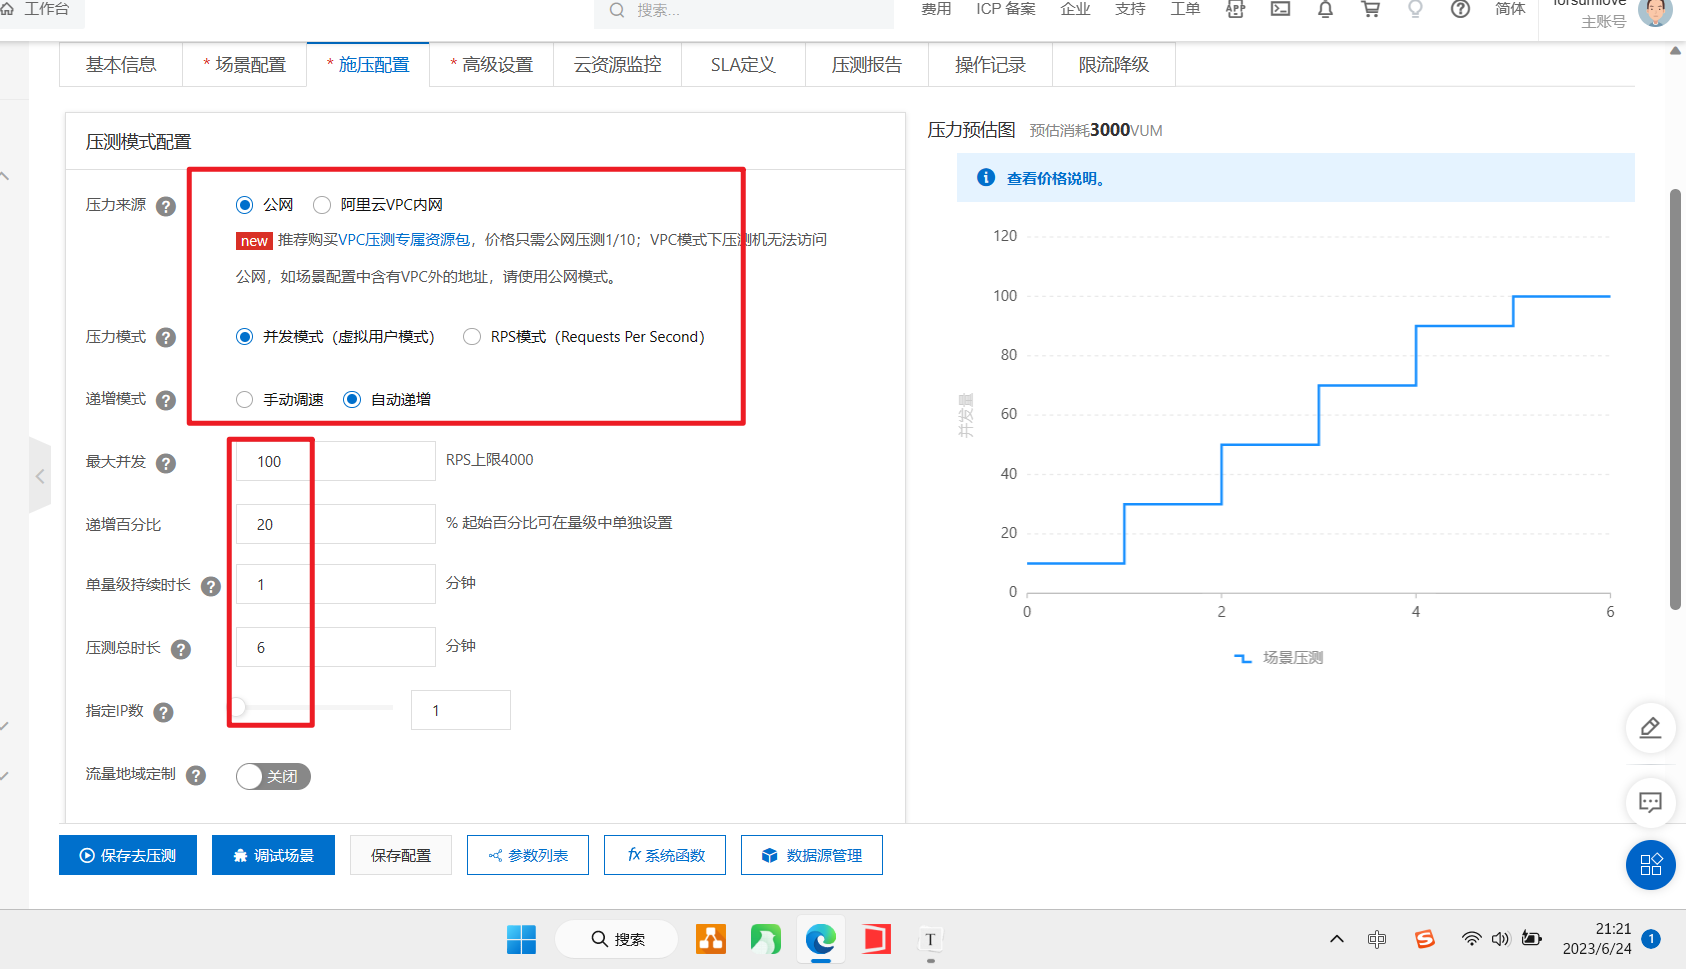
Task: Launch CloudShell terminal icon in top bar
Action: pos(1280,10)
